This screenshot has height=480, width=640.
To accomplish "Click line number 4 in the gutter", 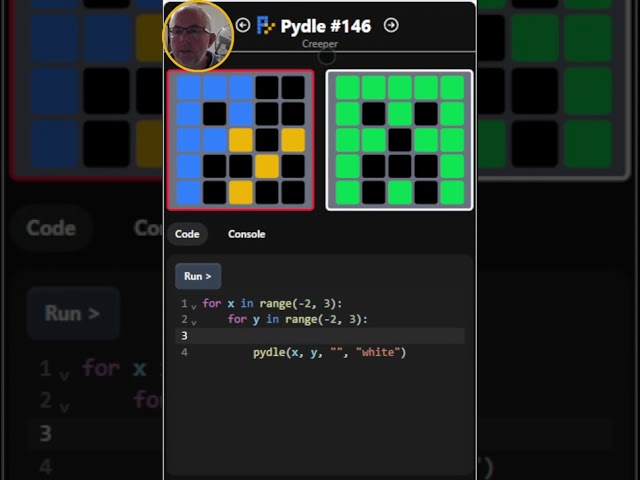I will (184, 352).
